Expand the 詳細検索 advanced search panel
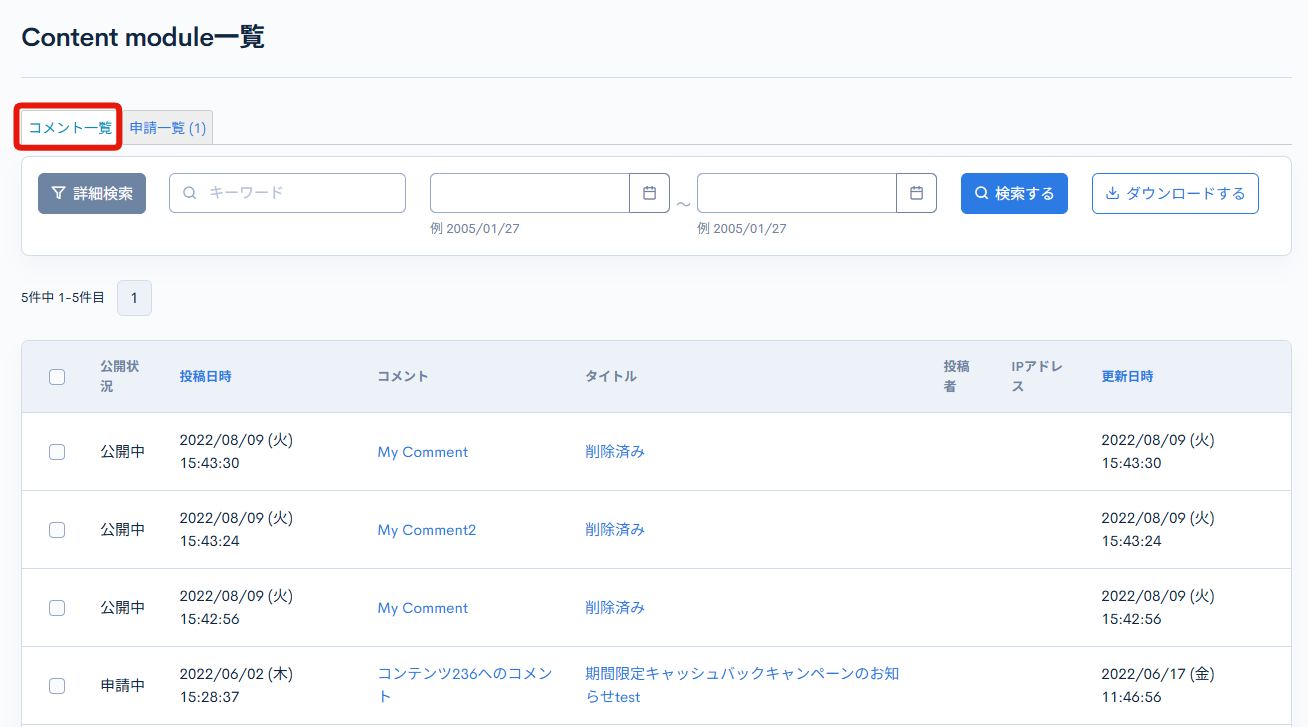This screenshot has height=727, width=1308. coord(92,193)
